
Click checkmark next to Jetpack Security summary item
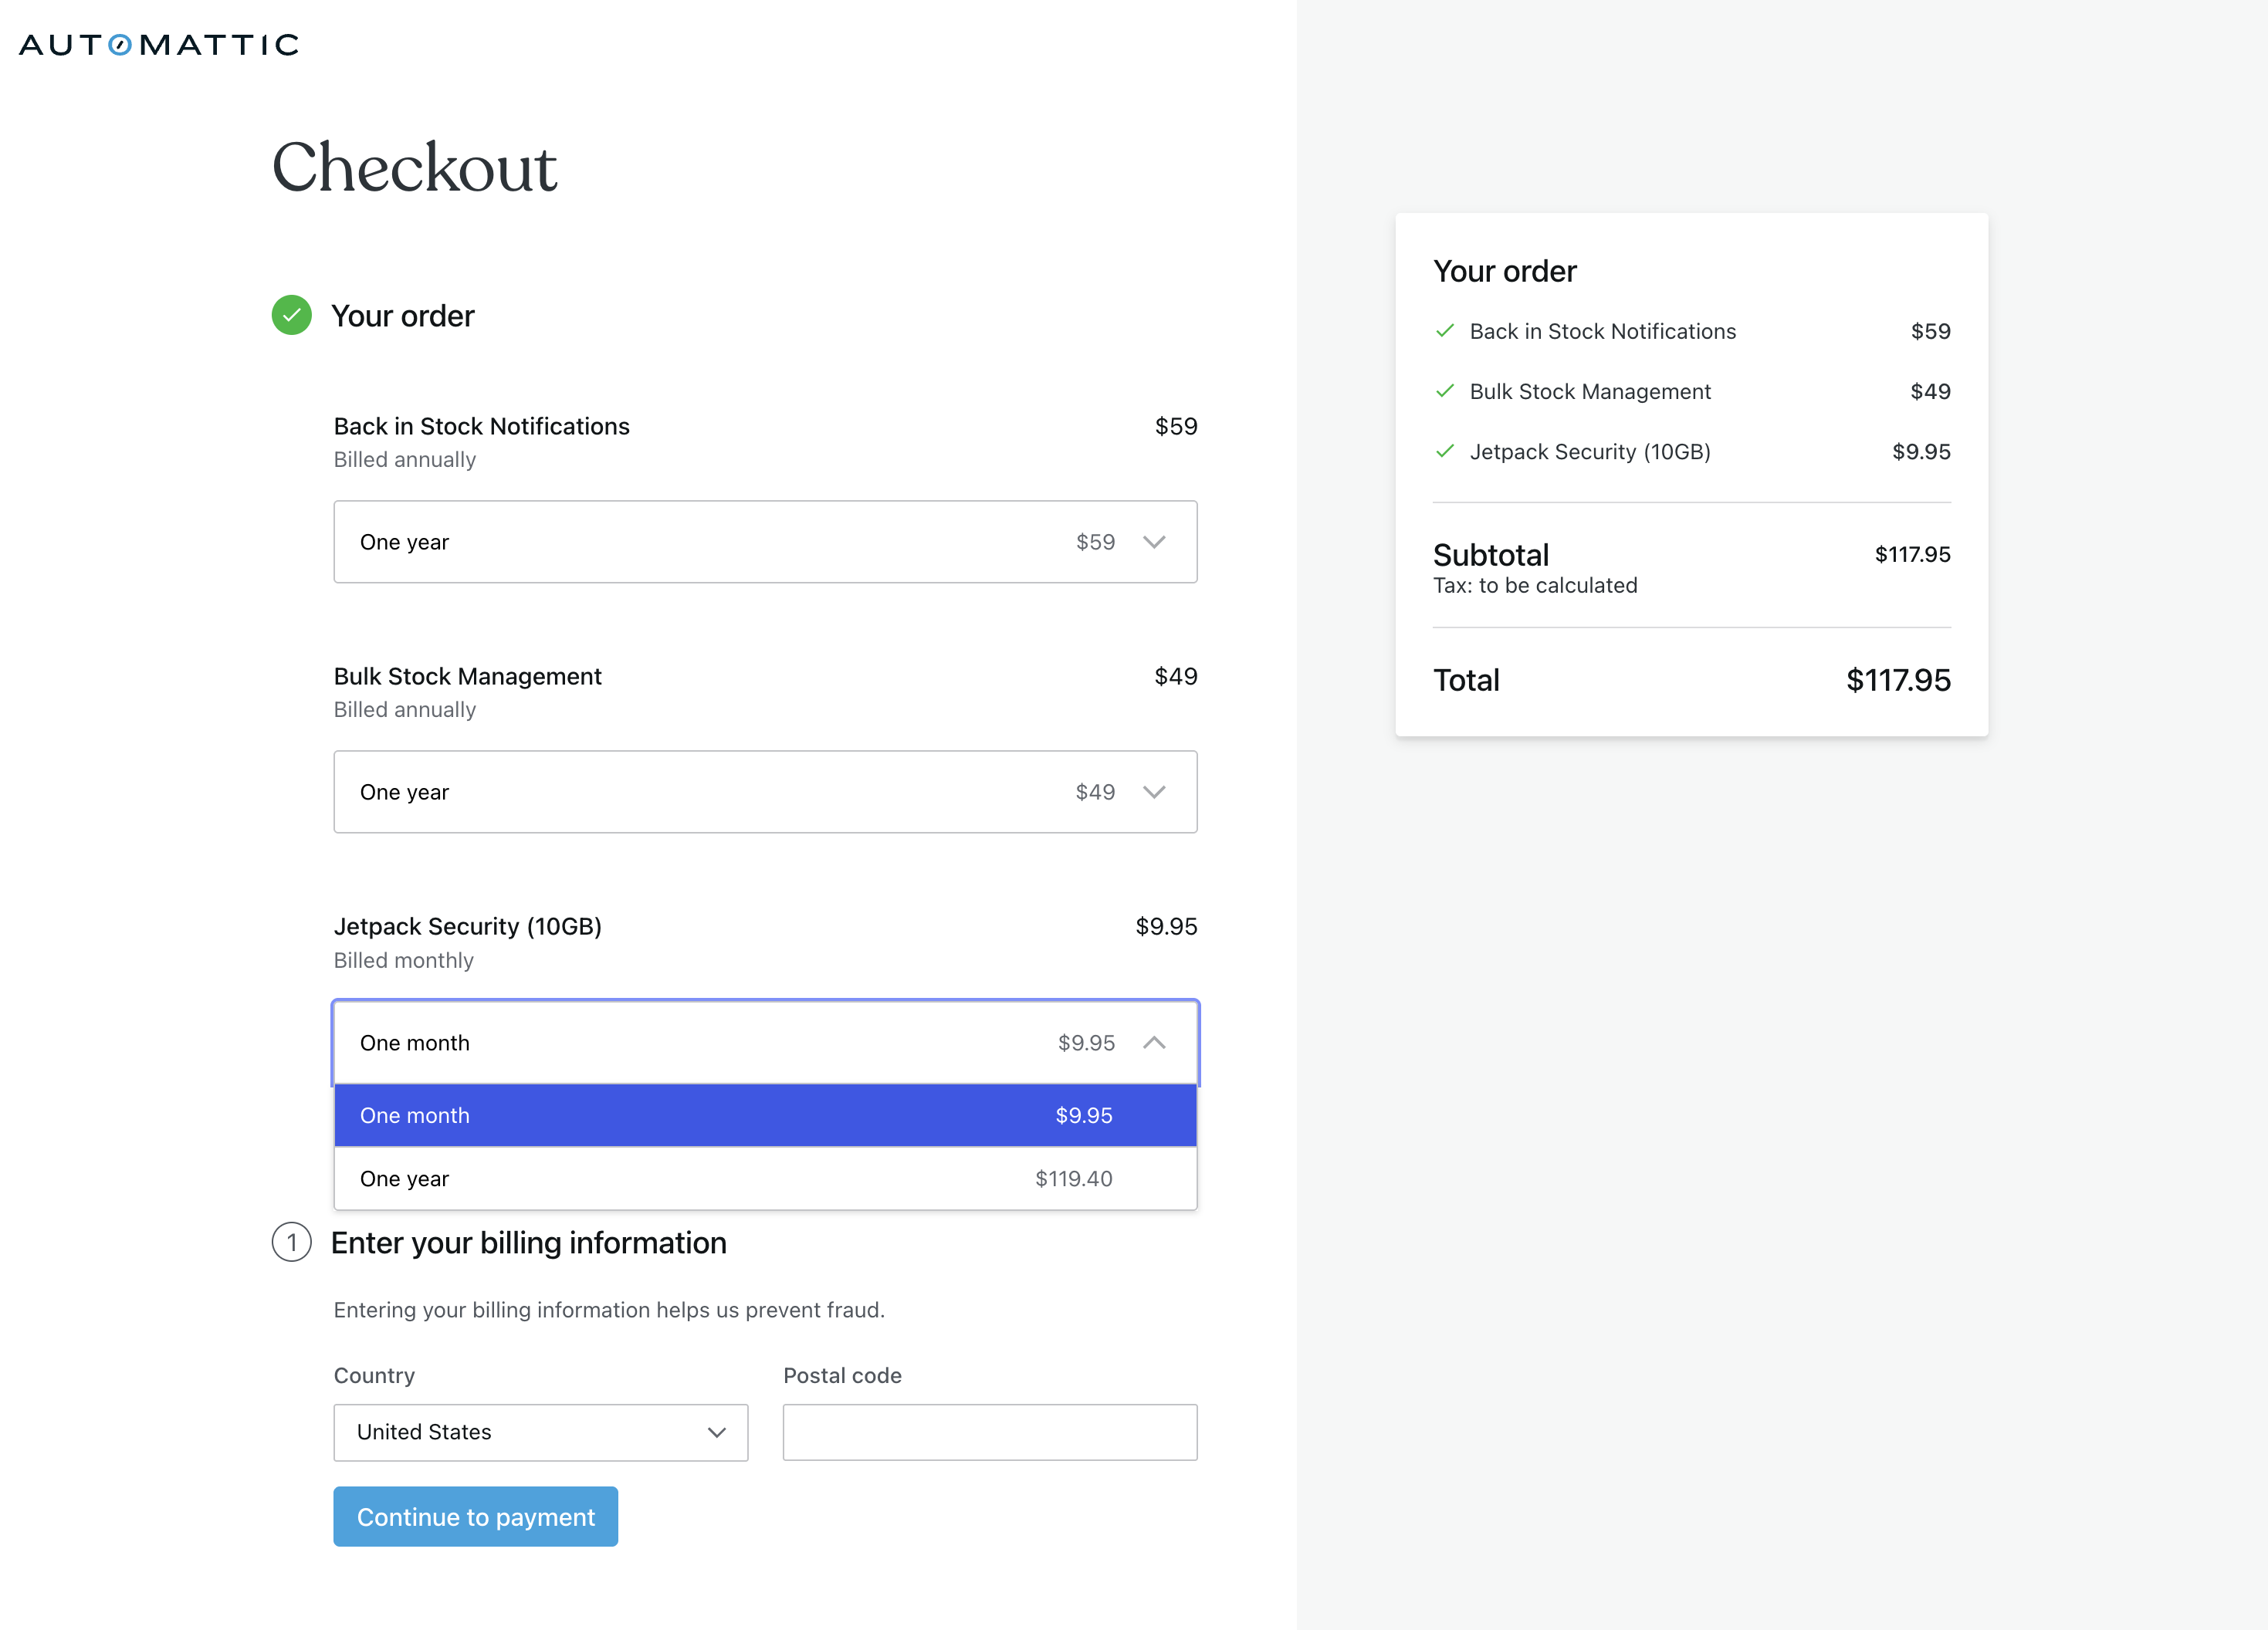[x=1444, y=451]
